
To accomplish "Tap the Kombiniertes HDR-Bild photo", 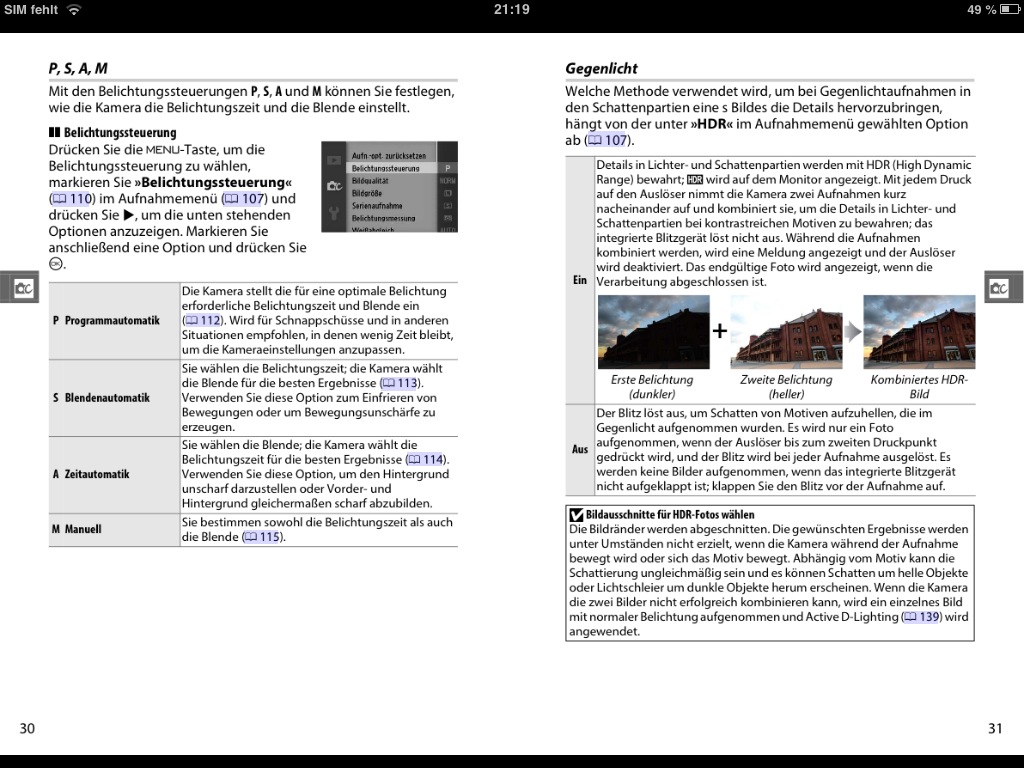I will click(918, 332).
